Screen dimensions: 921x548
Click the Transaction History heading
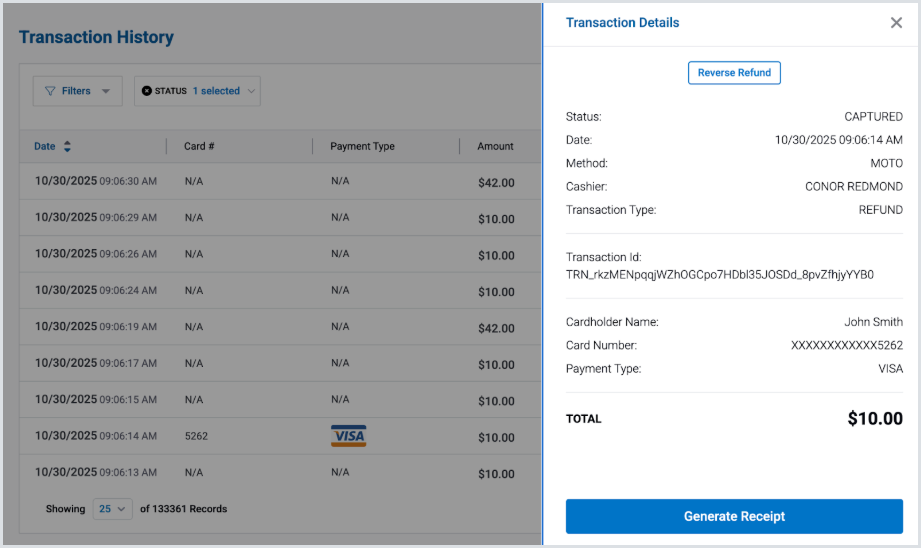click(96, 38)
